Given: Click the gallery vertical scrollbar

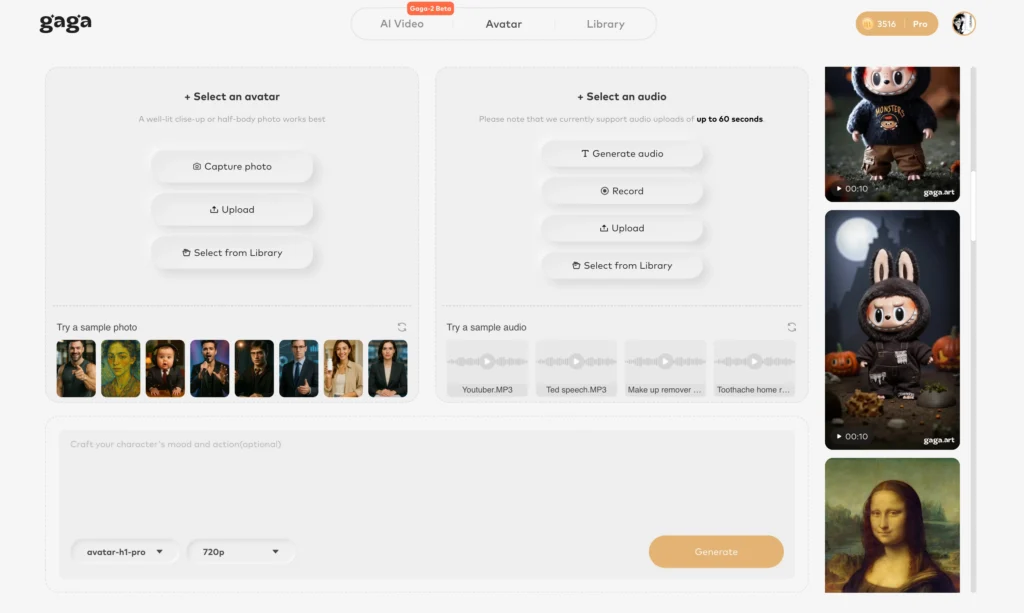Looking at the screenshot, I should (x=973, y=150).
